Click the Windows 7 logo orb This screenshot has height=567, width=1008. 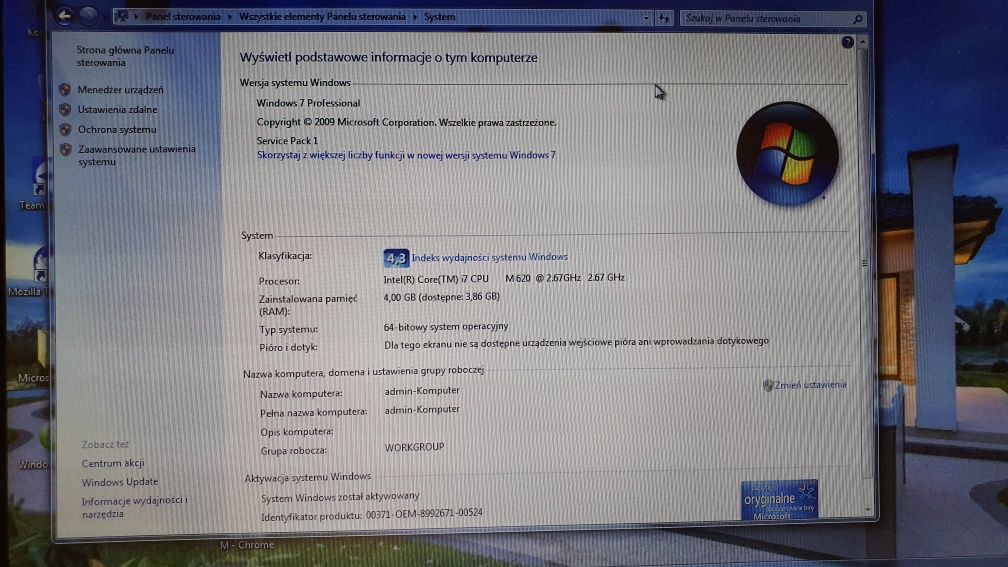(788, 154)
